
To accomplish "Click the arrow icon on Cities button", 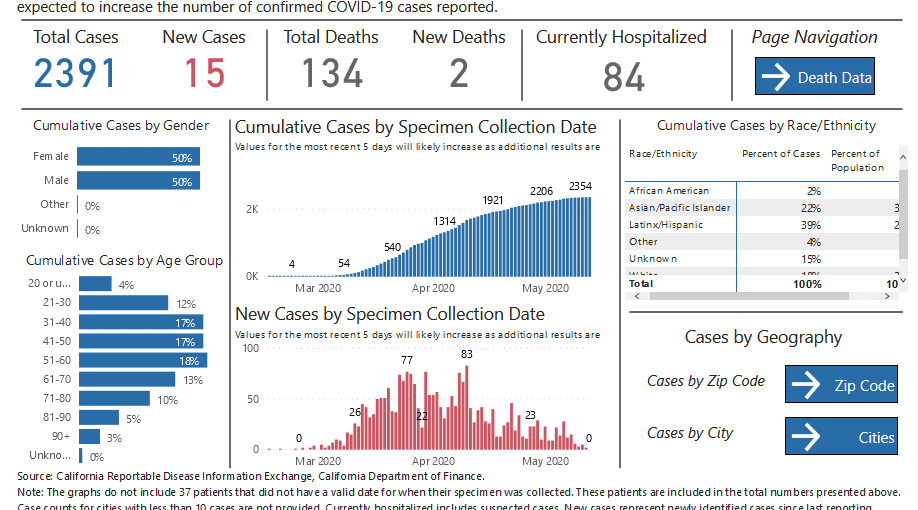I will coord(806,436).
